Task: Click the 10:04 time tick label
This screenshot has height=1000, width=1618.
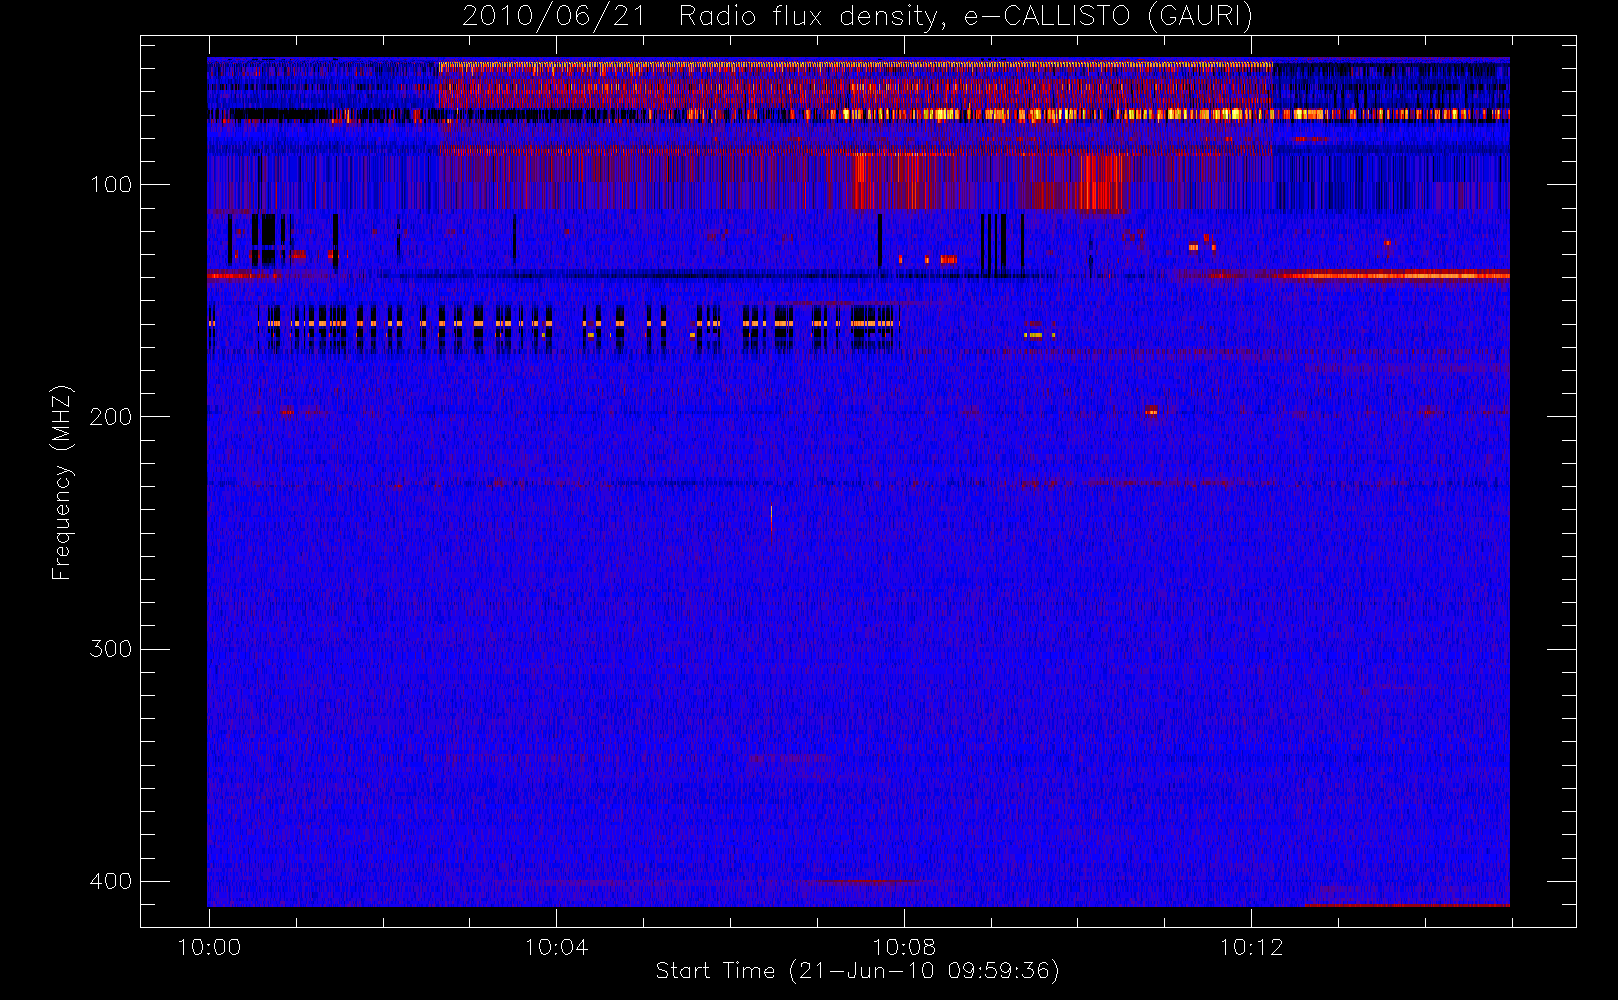Action: coord(556,947)
